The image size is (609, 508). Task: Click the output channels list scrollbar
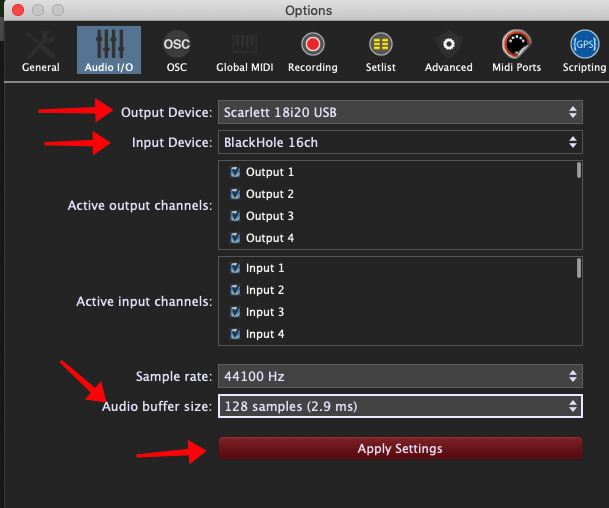click(x=579, y=170)
